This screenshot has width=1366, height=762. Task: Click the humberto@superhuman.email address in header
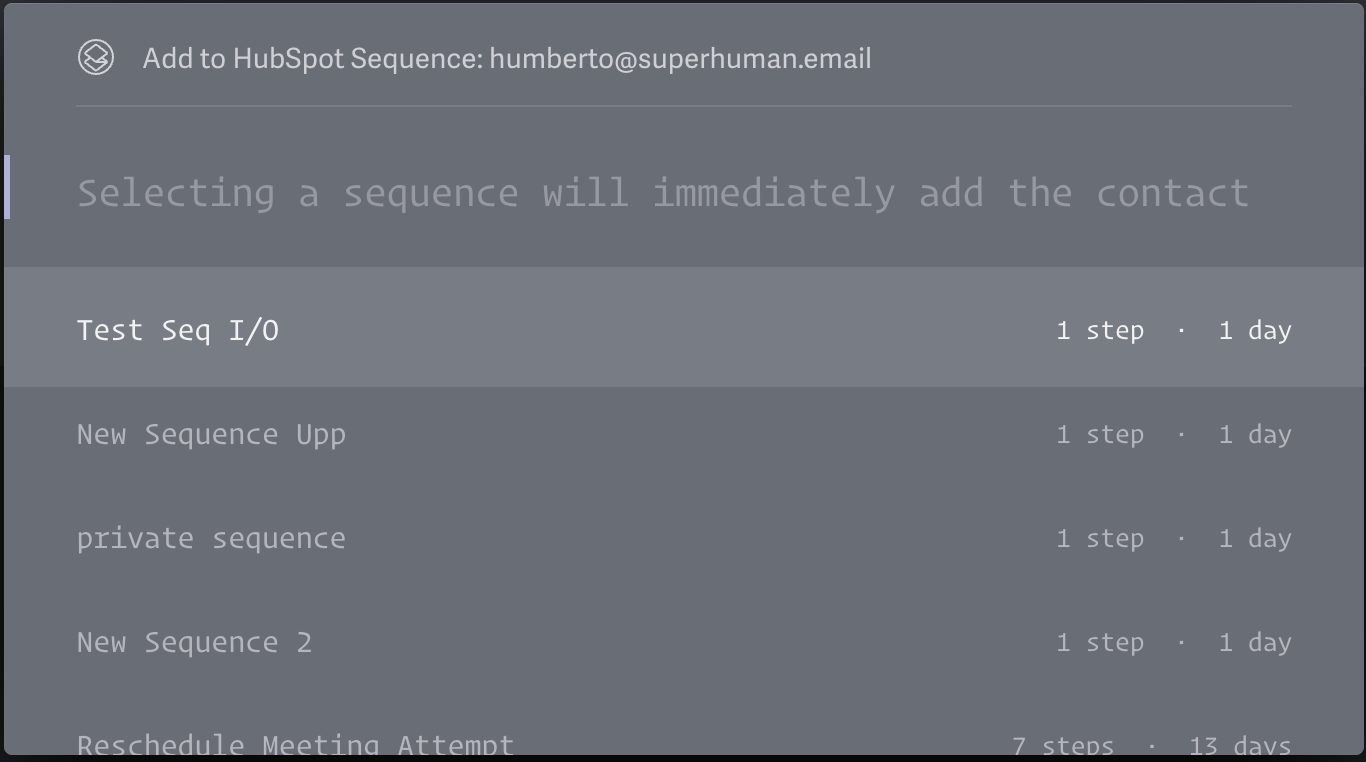[x=680, y=58]
